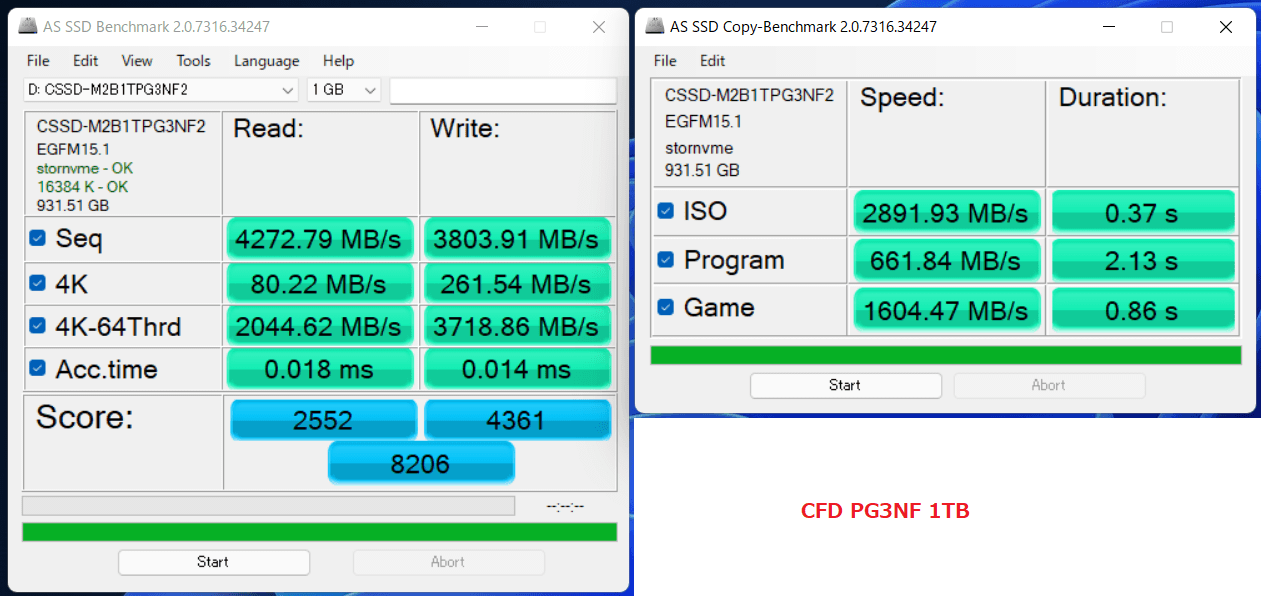The height and width of the screenshot is (596, 1261).
Task: Click the --:--:-- elapsed time readout
Action: [x=565, y=507]
